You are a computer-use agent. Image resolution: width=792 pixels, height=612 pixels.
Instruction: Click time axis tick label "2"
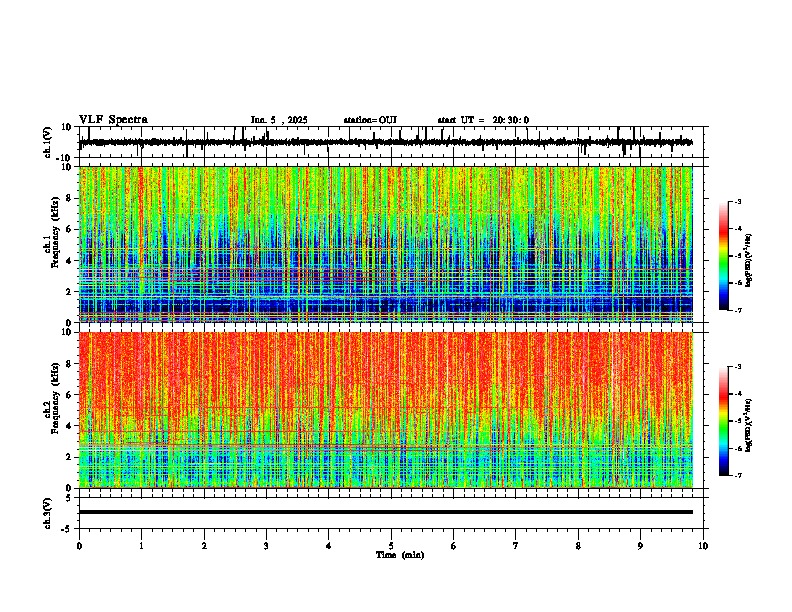tap(204, 546)
